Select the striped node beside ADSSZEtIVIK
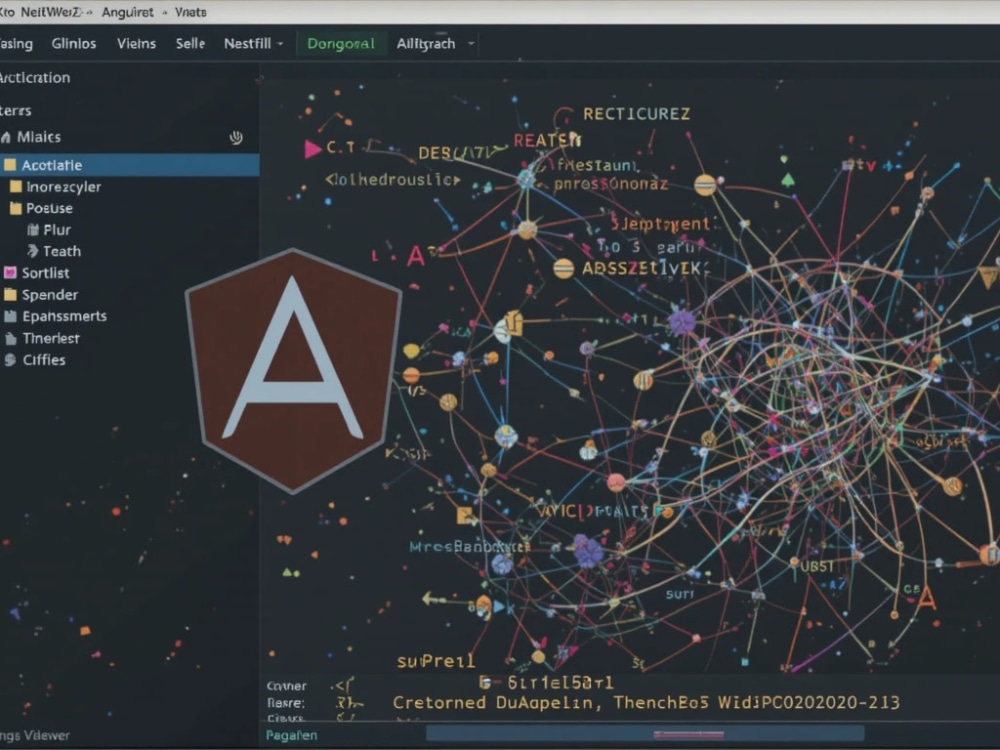1000x750 pixels. click(564, 269)
